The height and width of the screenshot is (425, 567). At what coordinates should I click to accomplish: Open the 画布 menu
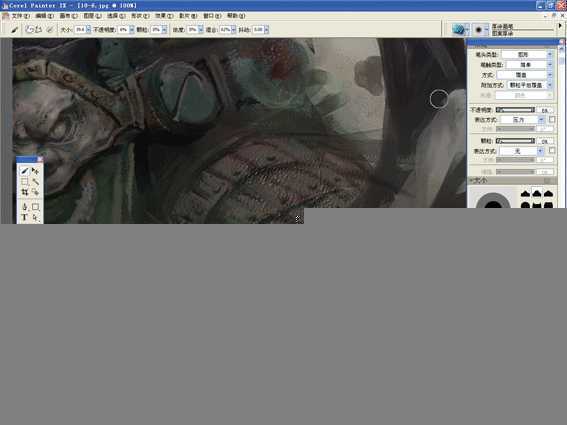pos(68,16)
